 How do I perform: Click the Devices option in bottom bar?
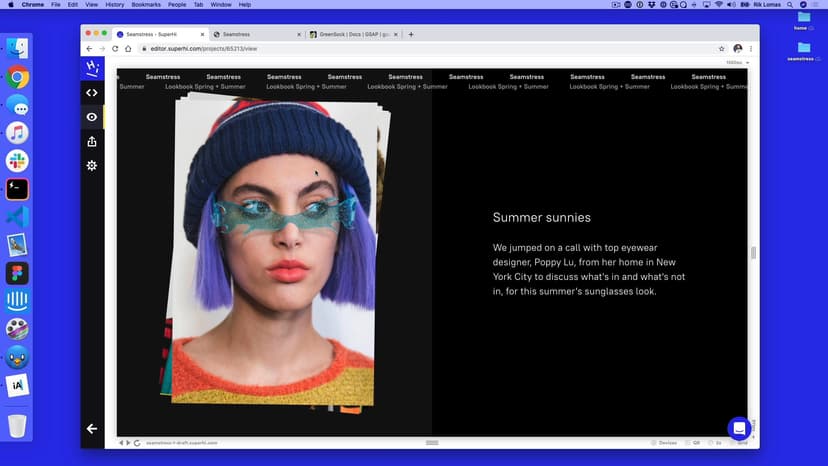click(664, 442)
